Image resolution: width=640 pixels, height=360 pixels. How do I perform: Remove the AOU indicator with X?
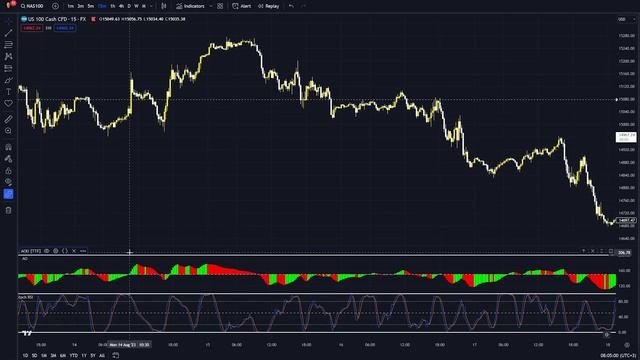(74, 251)
